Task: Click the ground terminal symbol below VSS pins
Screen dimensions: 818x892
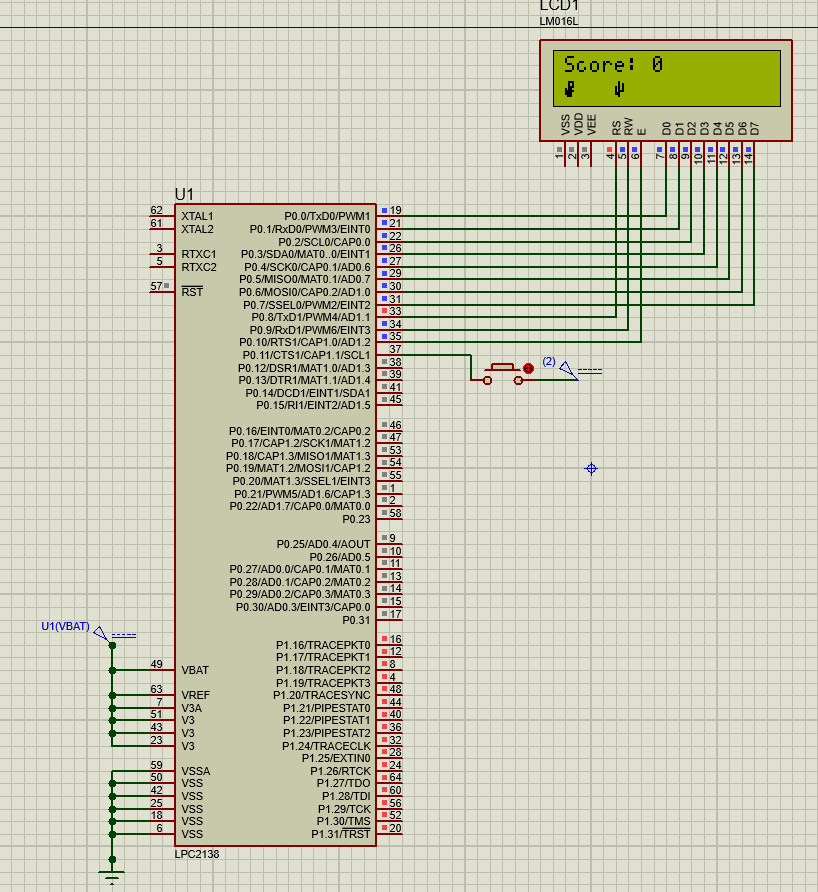Action: pos(112,877)
